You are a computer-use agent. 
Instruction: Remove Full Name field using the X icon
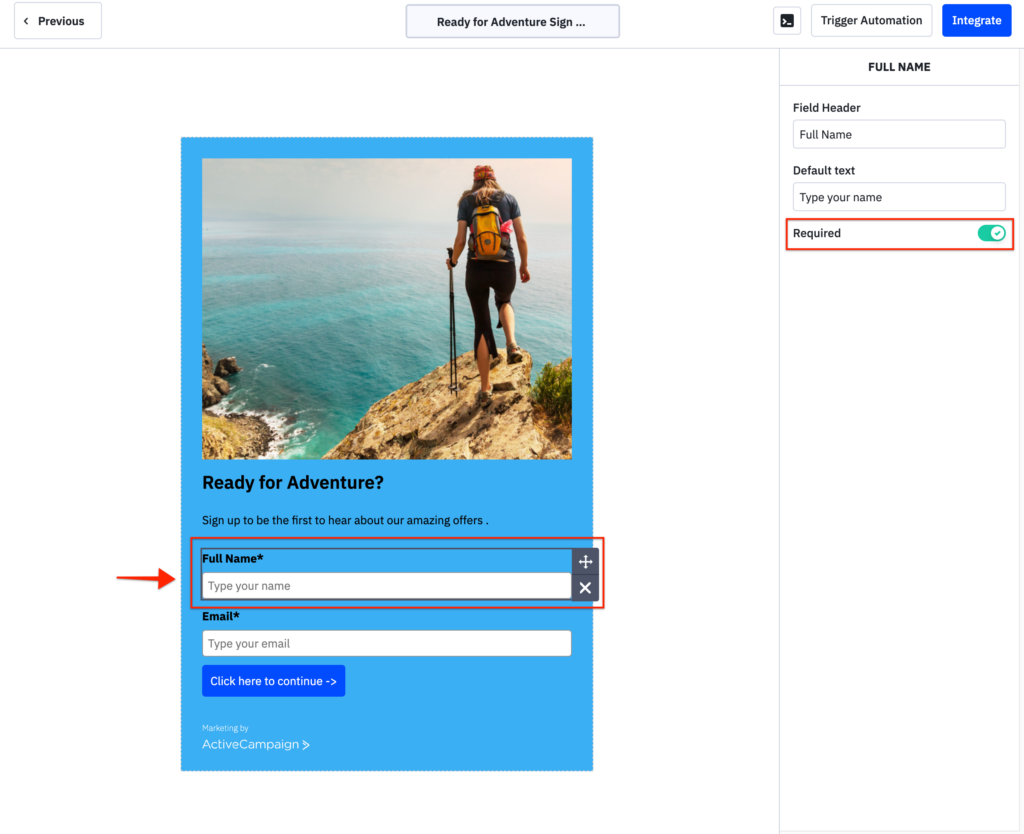coord(585,588)
